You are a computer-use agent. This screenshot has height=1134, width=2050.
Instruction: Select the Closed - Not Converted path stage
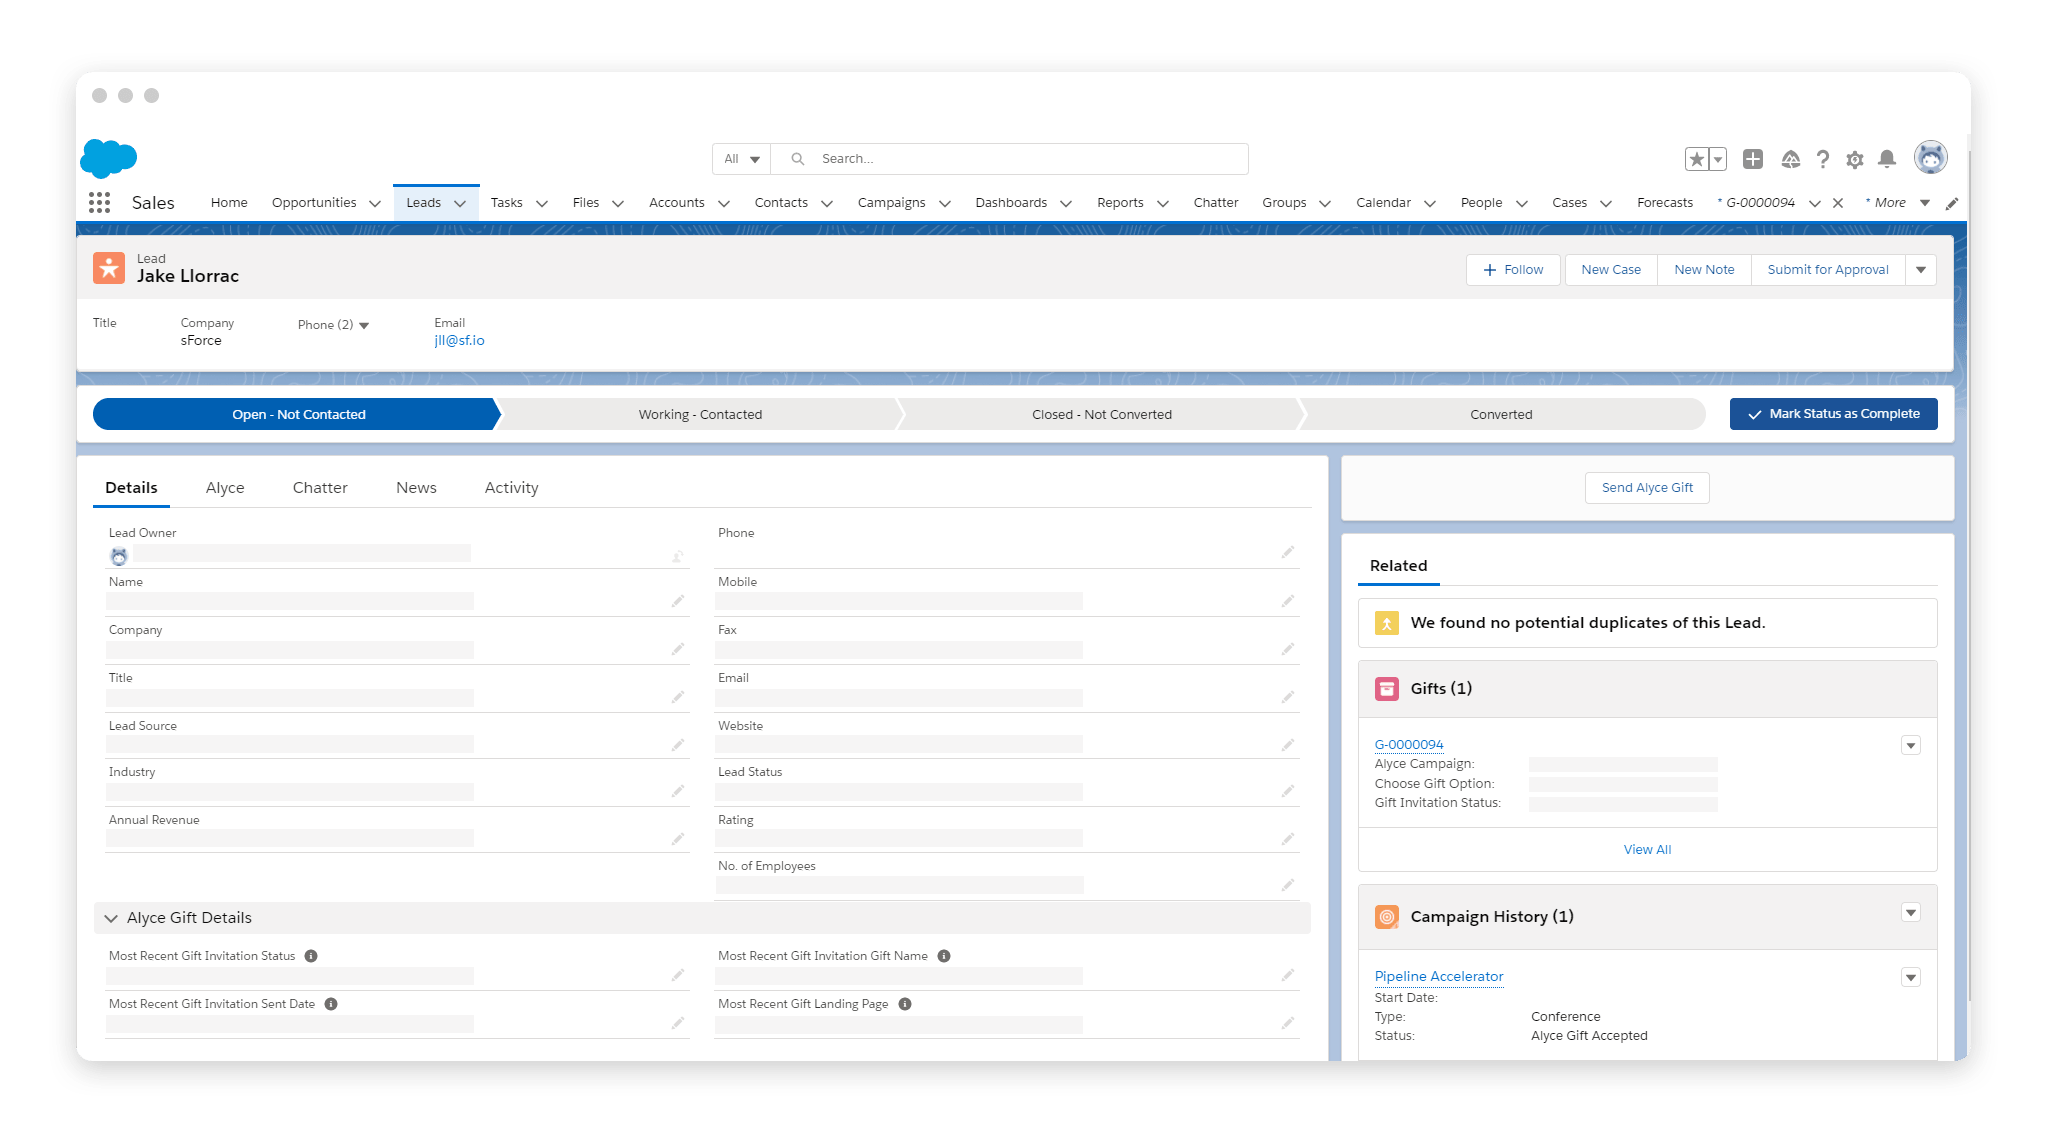pos(1101,415)
